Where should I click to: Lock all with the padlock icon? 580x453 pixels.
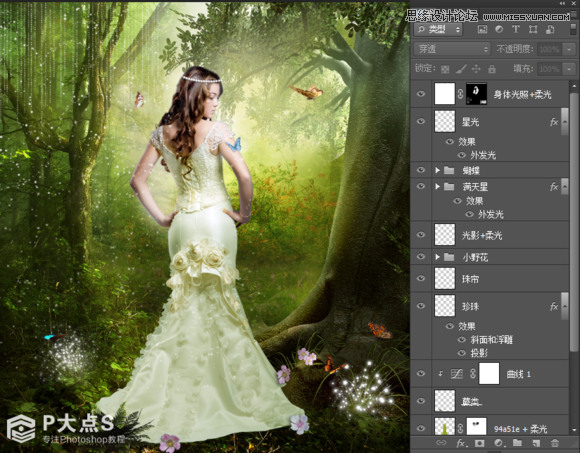[x=492, y=69]
